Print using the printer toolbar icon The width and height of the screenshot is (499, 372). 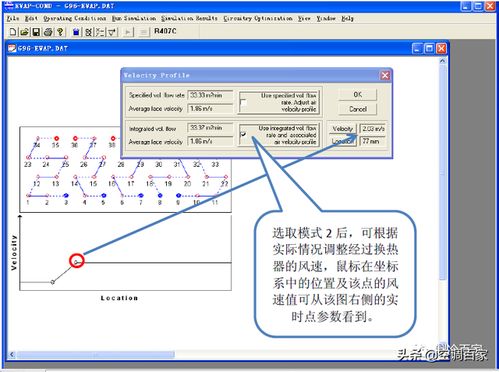pyautogui.click(x=48, y=32)
